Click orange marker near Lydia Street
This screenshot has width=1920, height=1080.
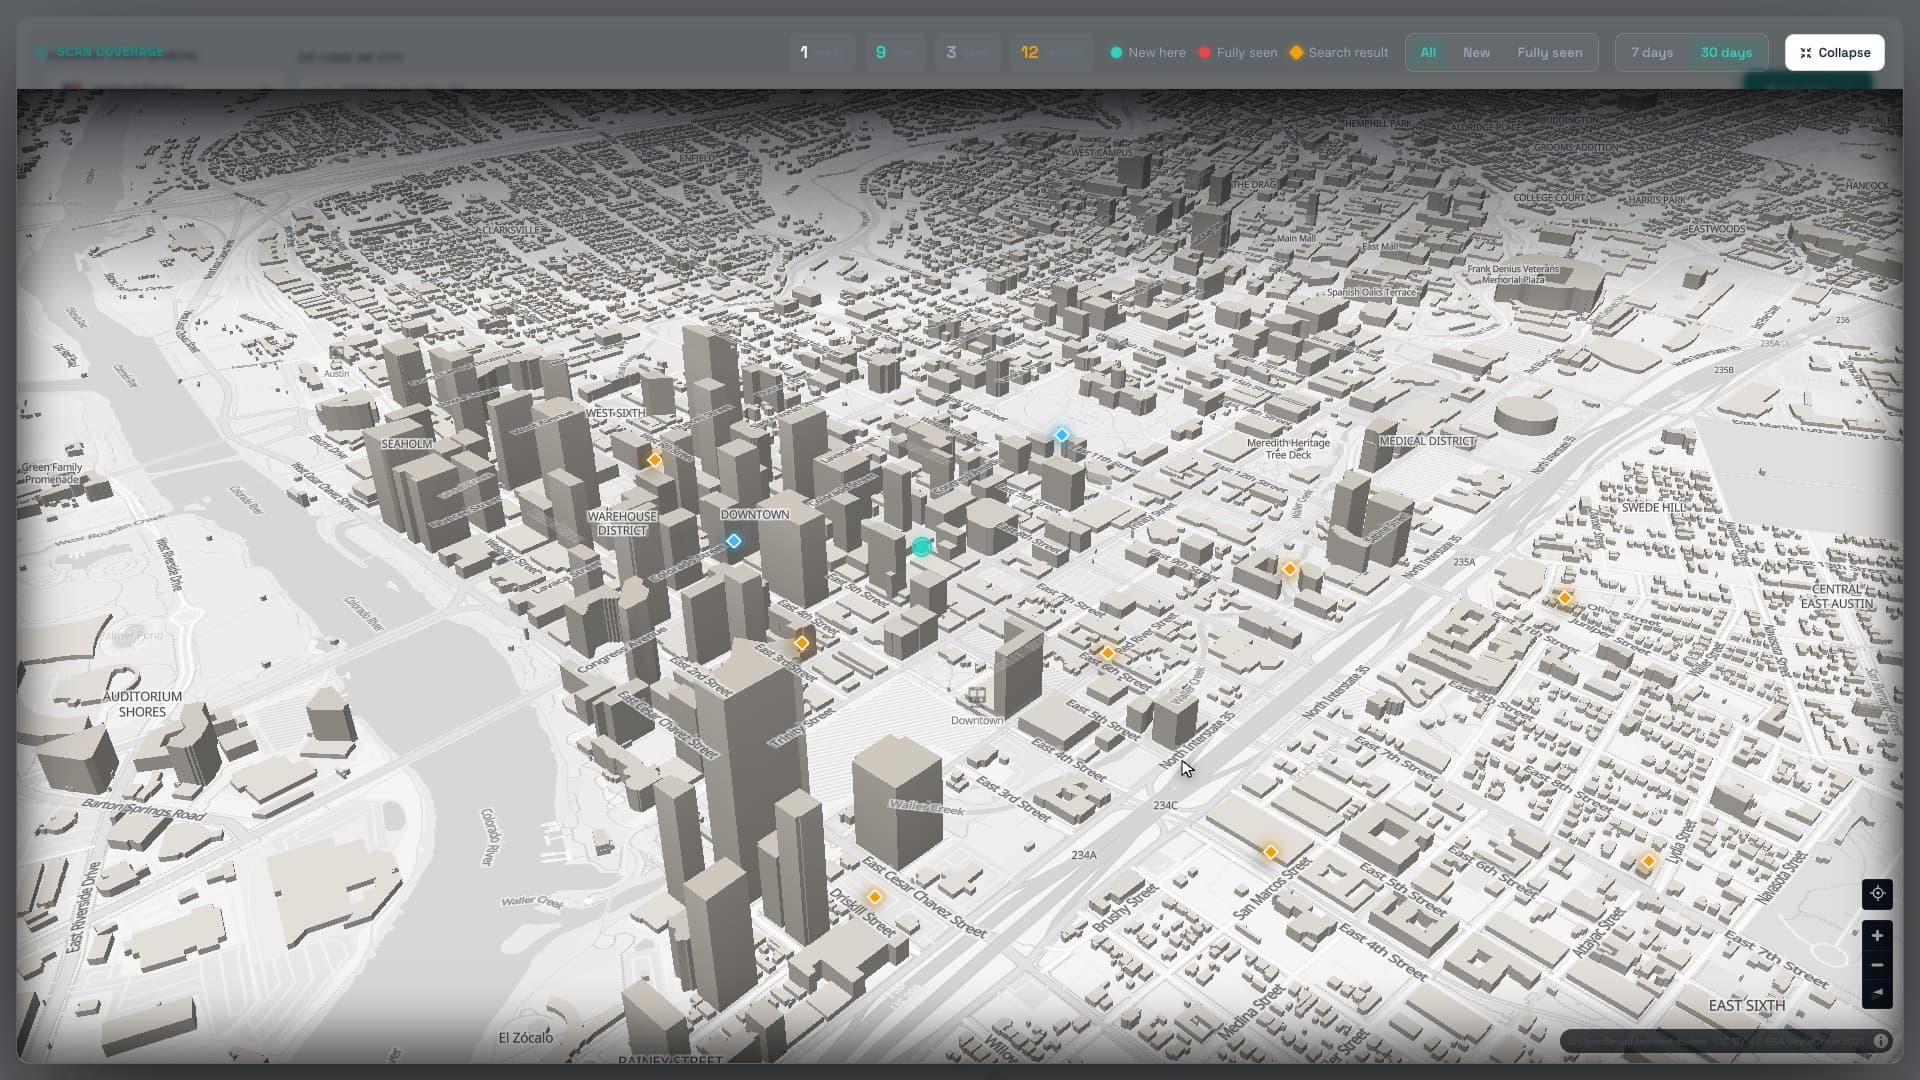[x=1649, y=861]
